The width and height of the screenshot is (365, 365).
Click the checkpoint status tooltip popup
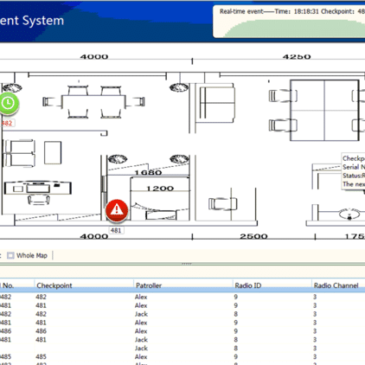[353, 171]
